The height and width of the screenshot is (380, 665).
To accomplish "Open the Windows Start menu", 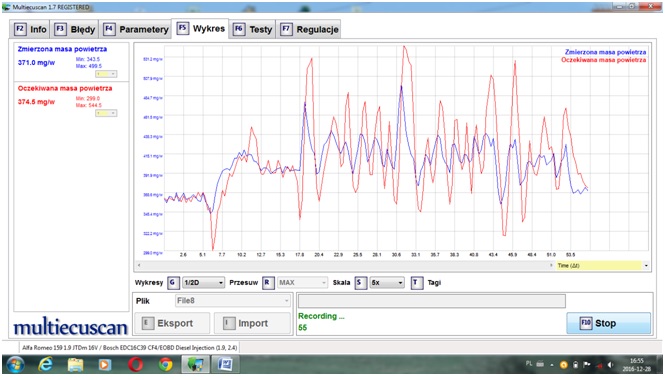I will pyautogui.click(x=15, y=365).
